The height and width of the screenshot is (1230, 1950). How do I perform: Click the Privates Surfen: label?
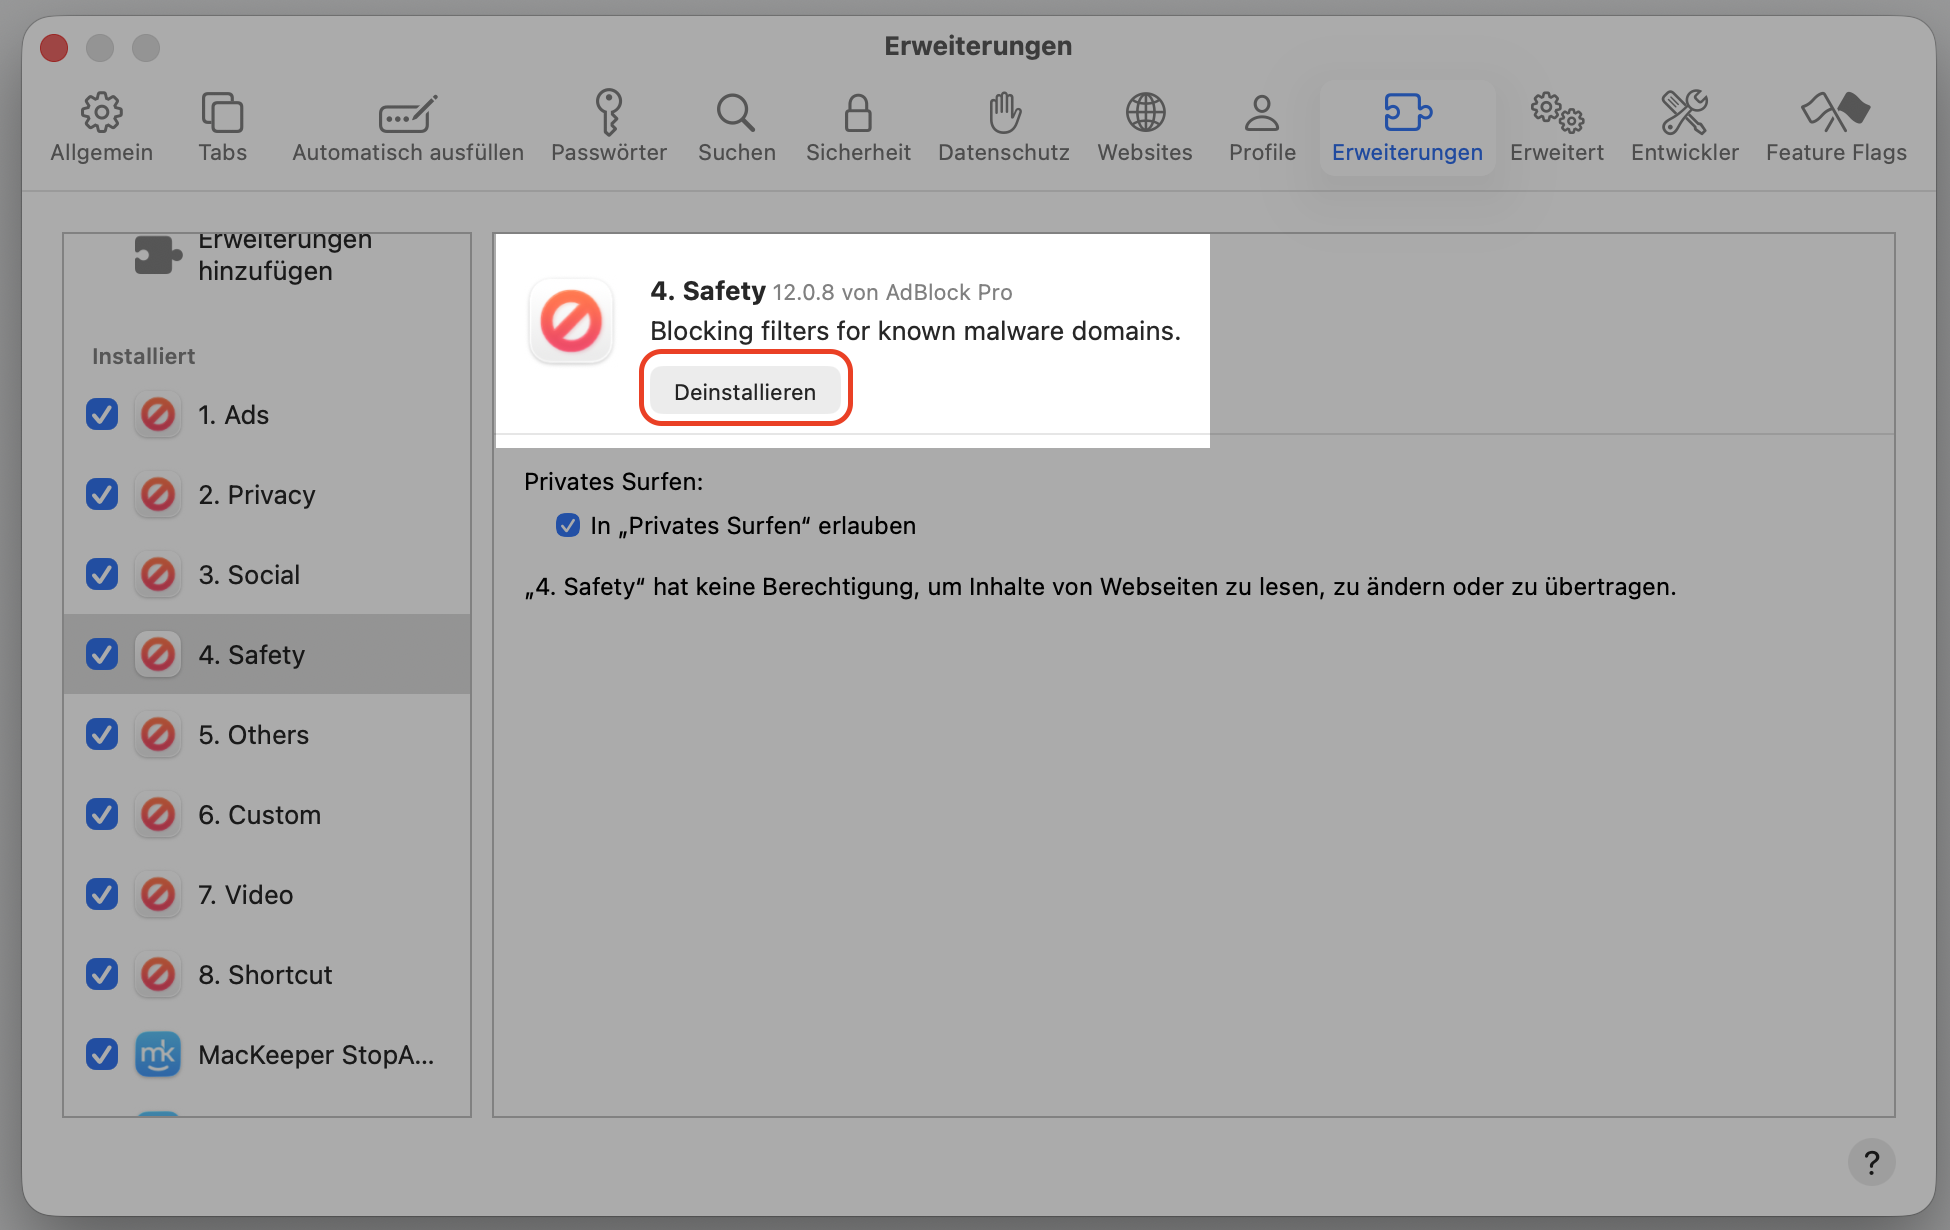pyautogui.click(x=613, y=482)
